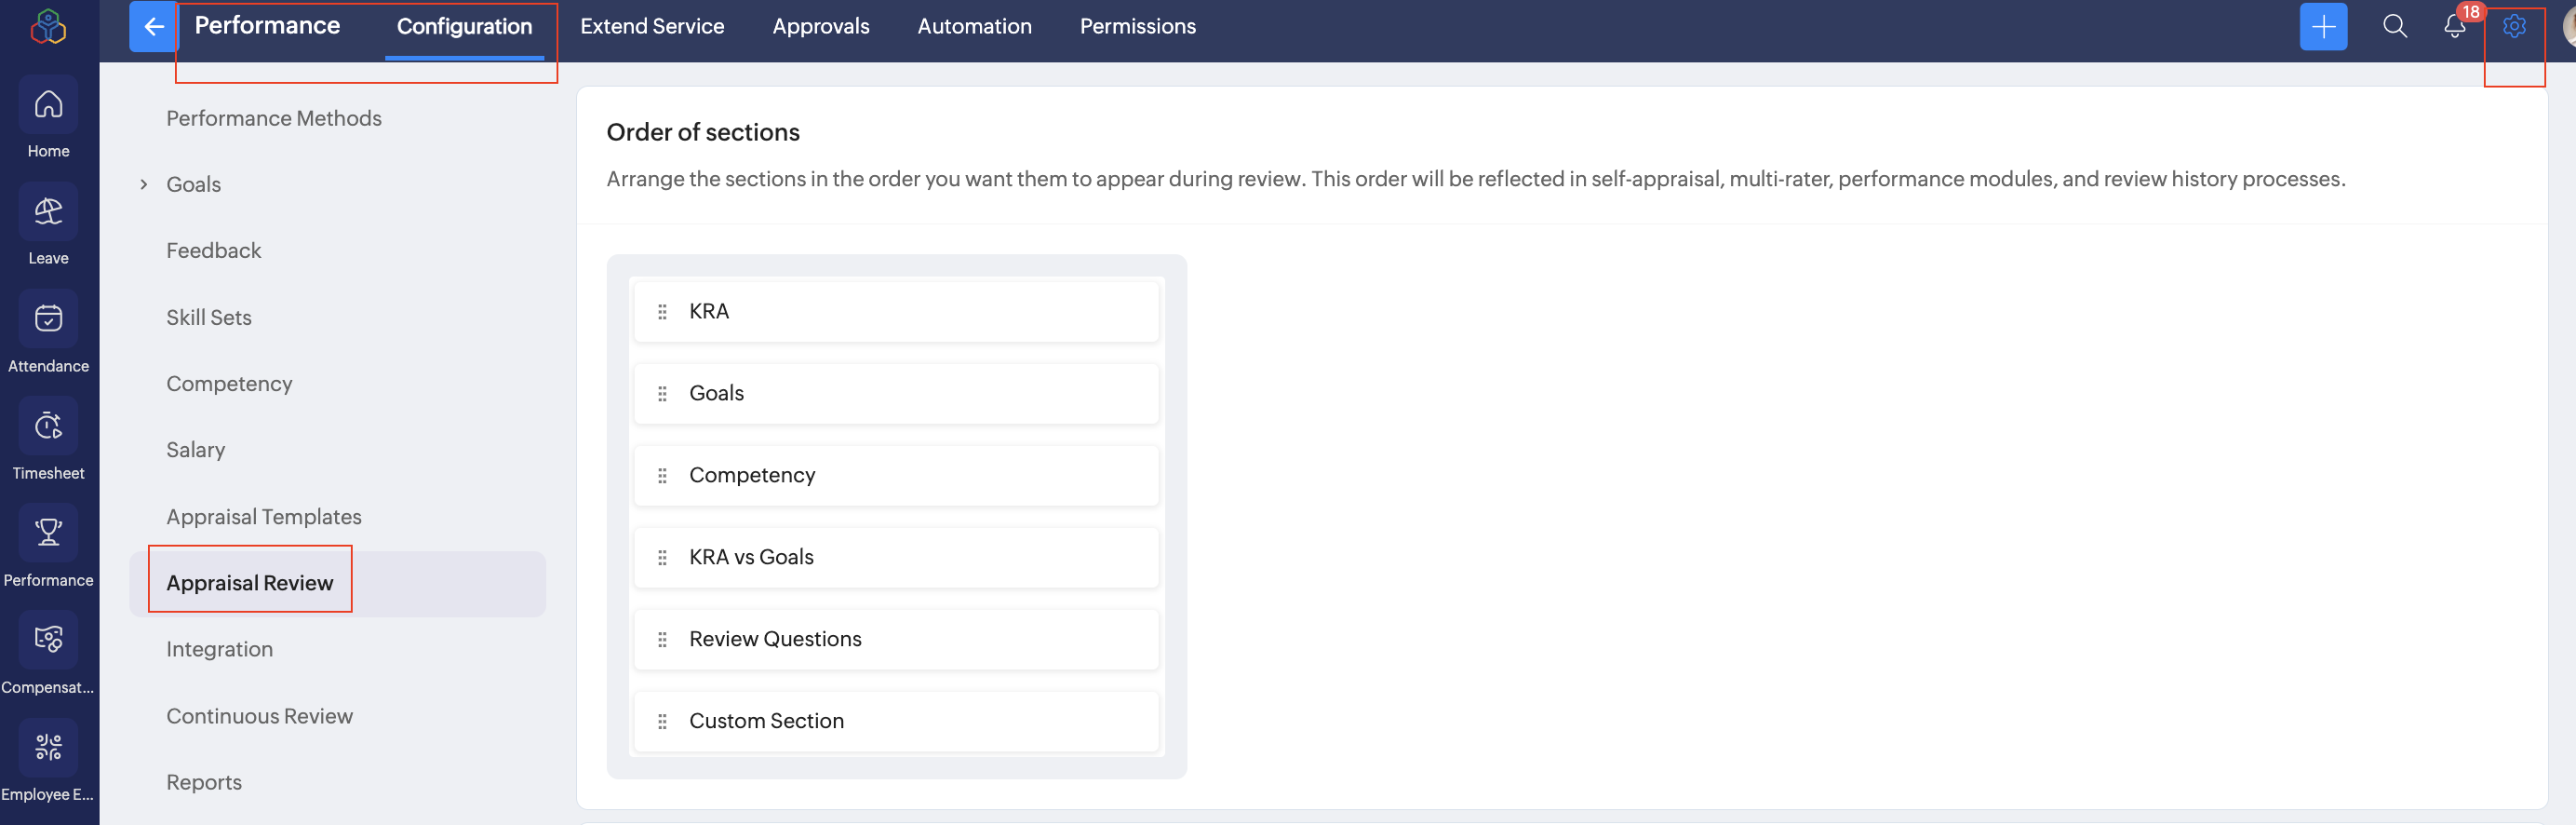Open the Attendance module icon
Screen dimensions: 2576x825
pos(48,318)
